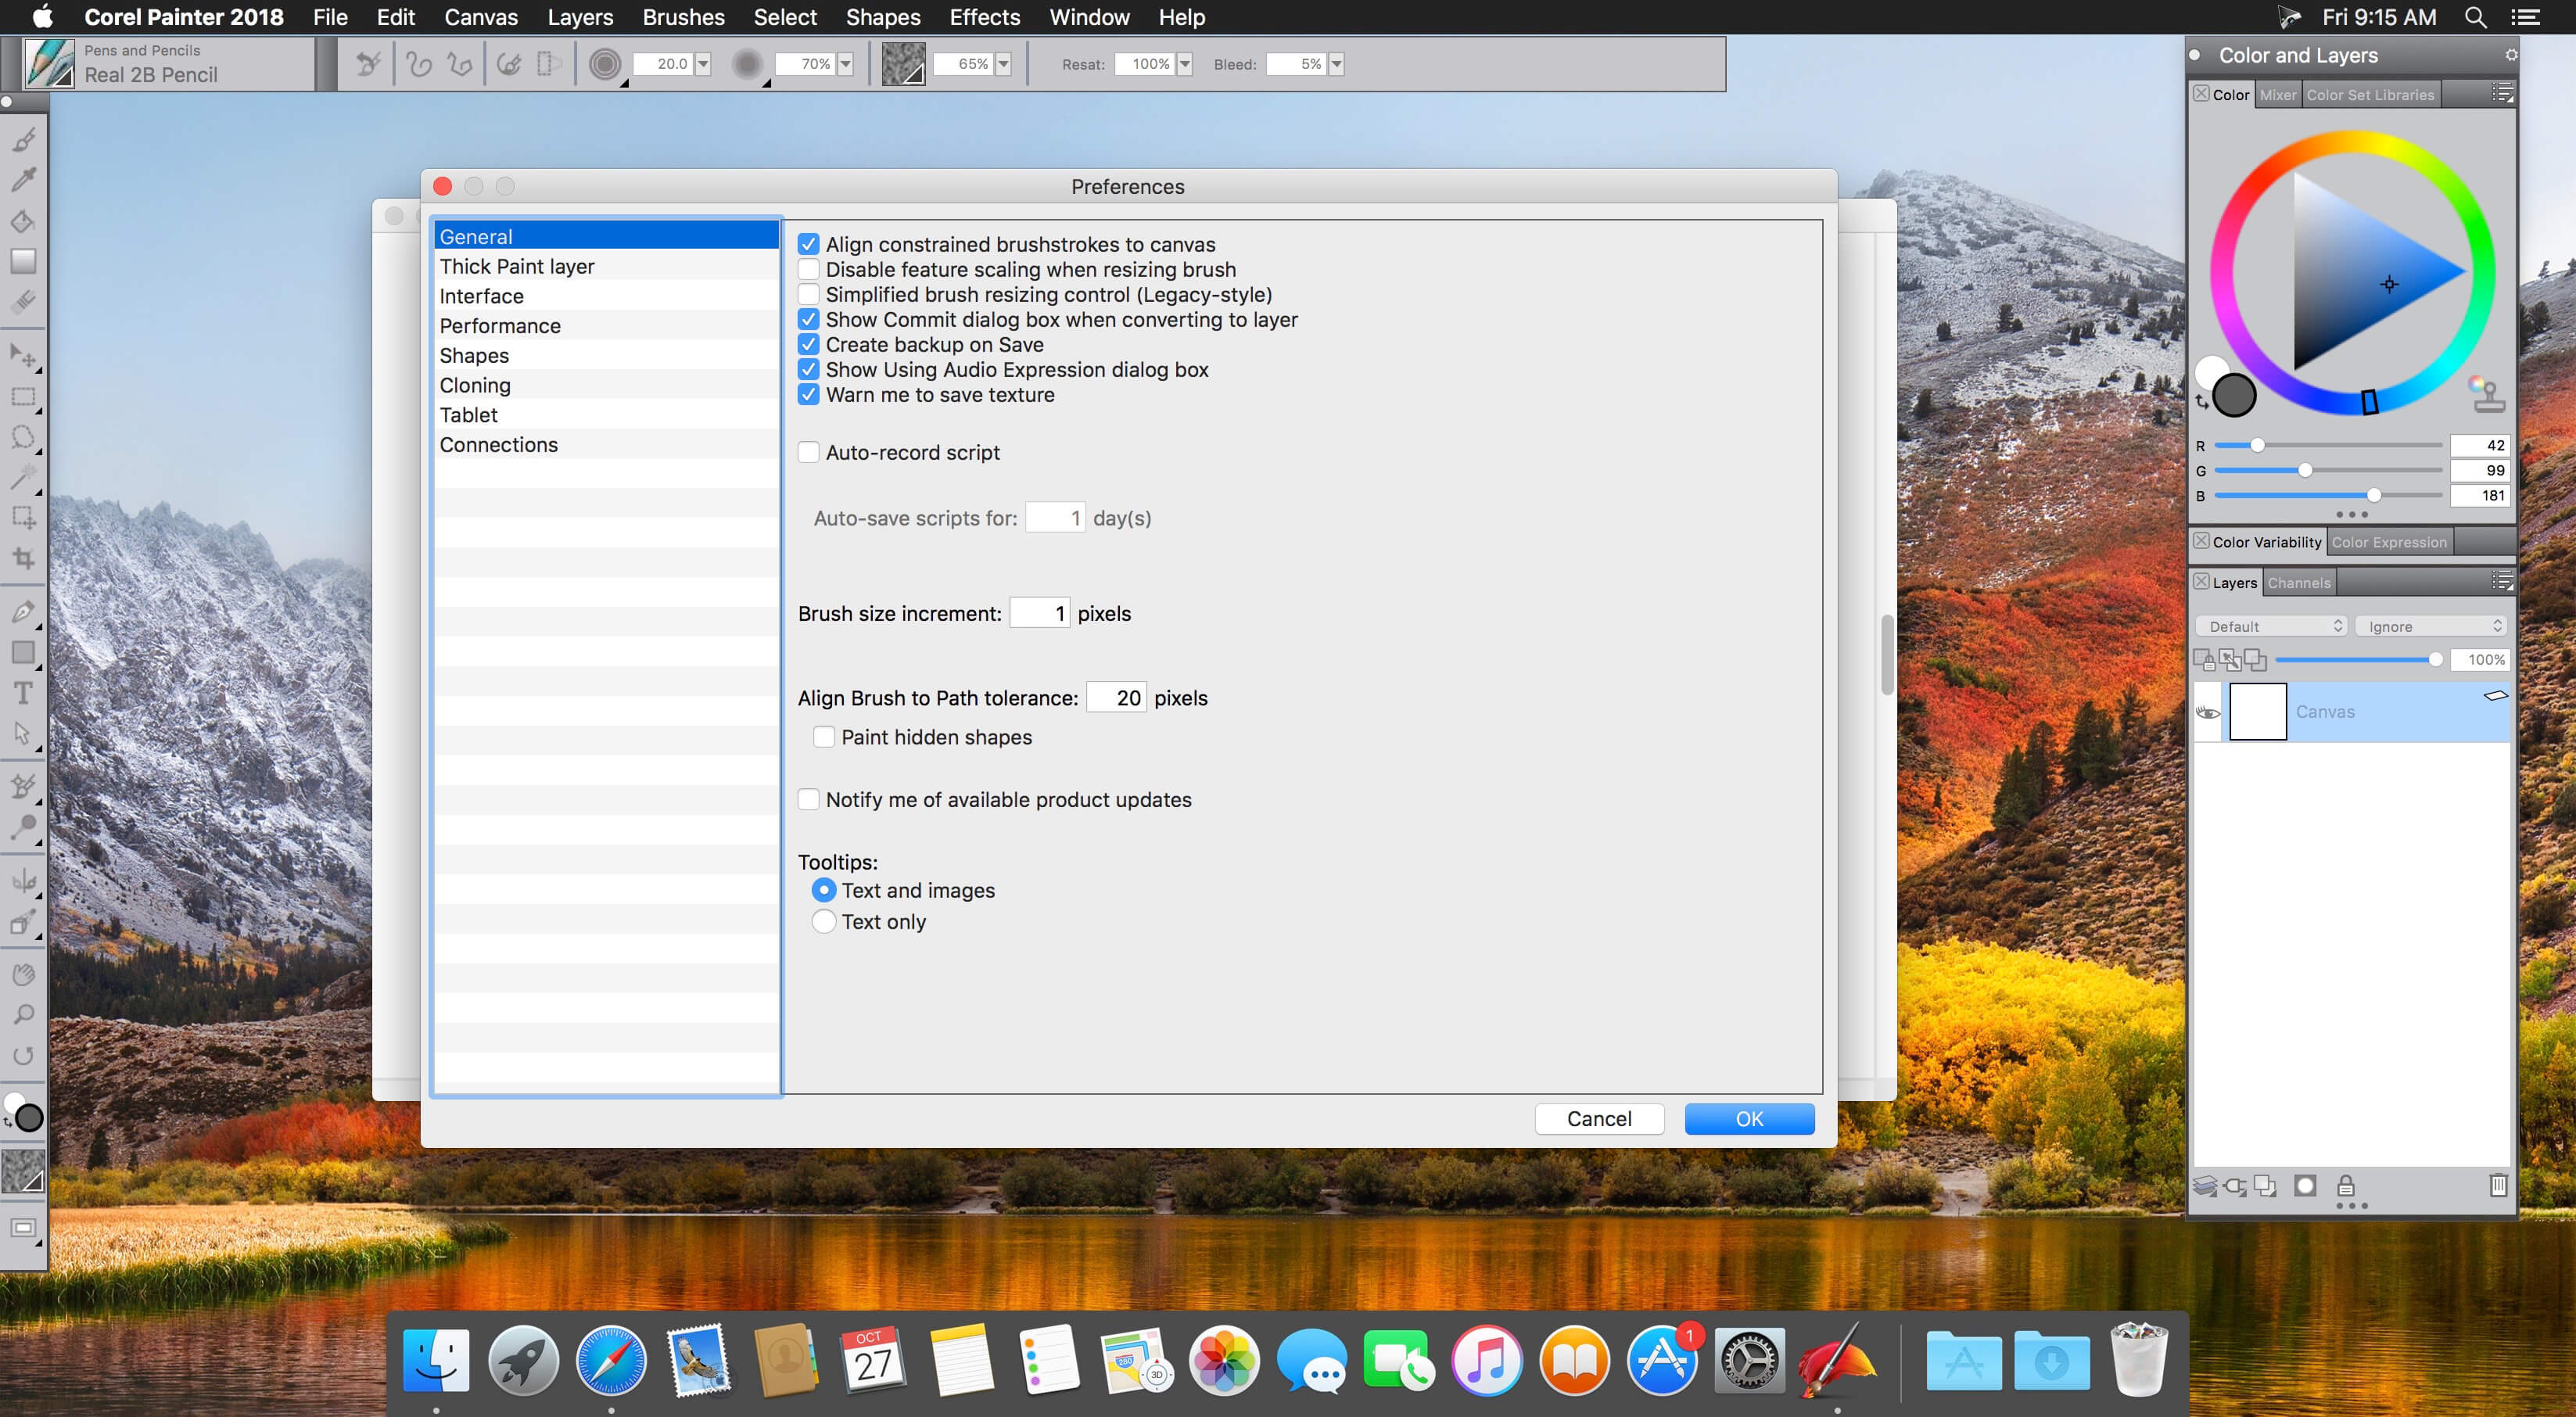Open the brush size dropdown arrow
Viewport: 2576px width, 1417px height.
[703, 64]
